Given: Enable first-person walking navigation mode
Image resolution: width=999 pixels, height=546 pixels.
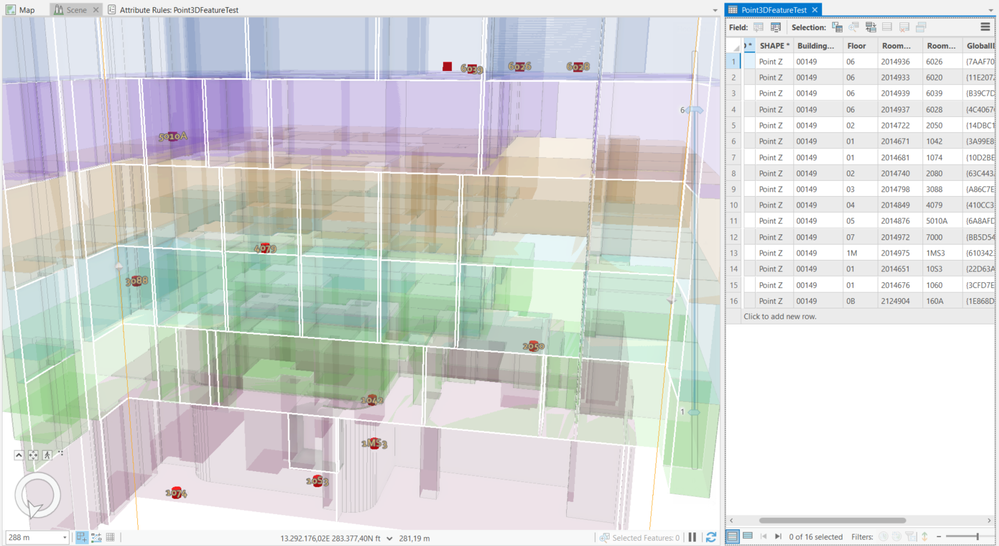Looking at the screenshot, I should tap(47, 455).
